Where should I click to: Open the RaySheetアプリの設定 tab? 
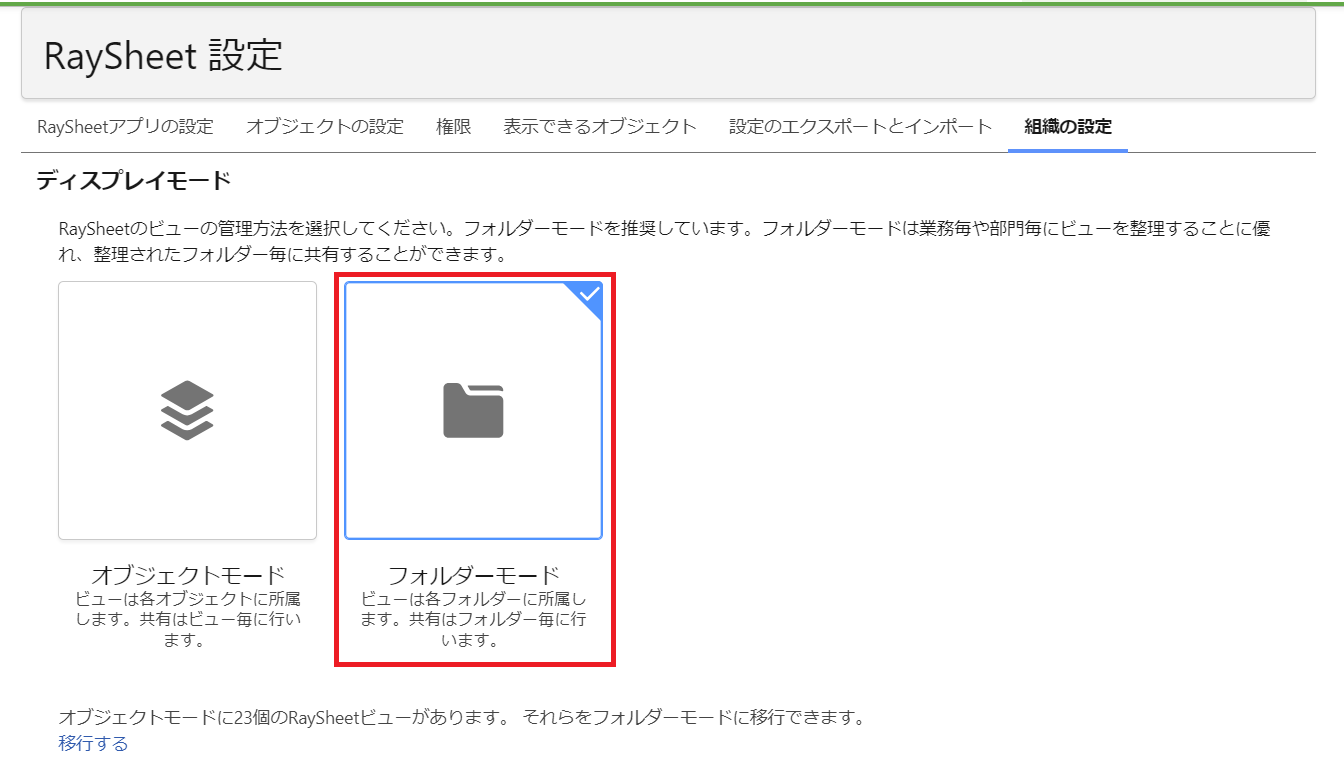pos(125,127)
